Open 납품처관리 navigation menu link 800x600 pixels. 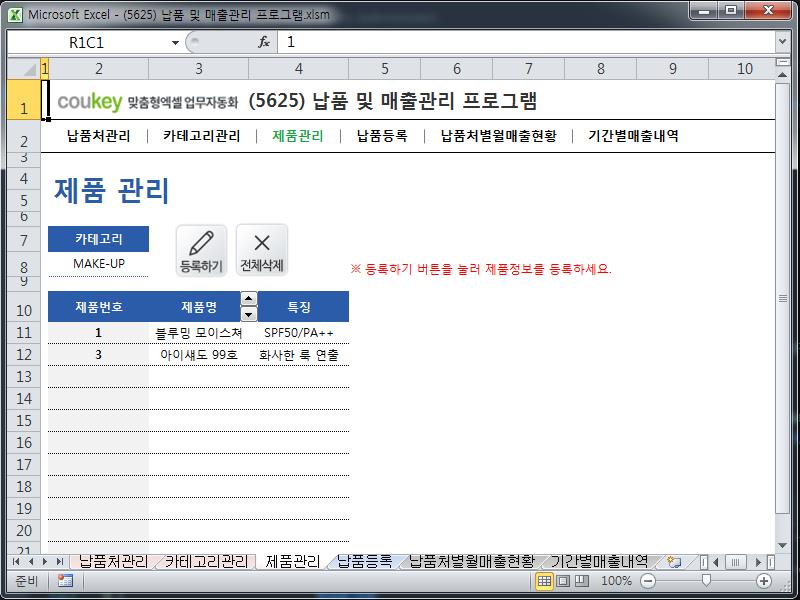pyautogui.click(x=98, y=136)
